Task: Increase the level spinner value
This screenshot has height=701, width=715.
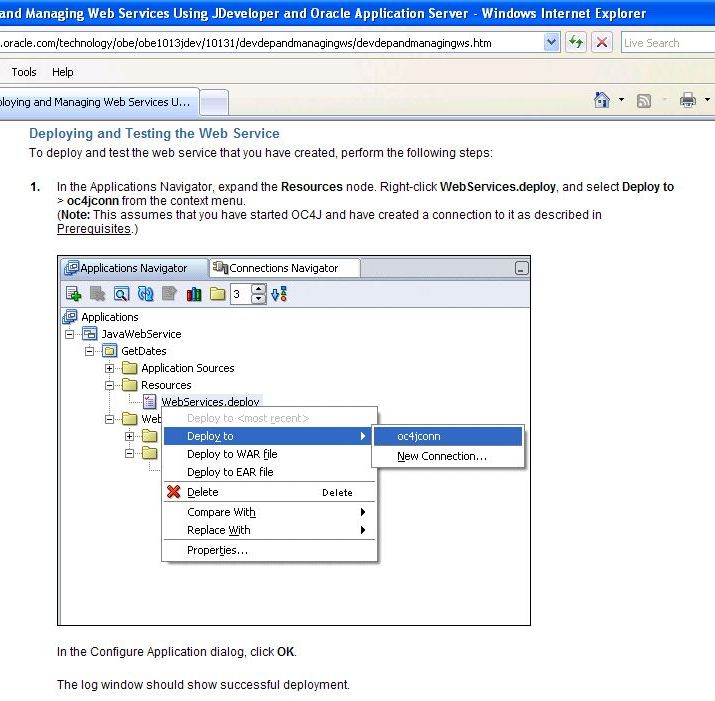Action: coord(259,289)
